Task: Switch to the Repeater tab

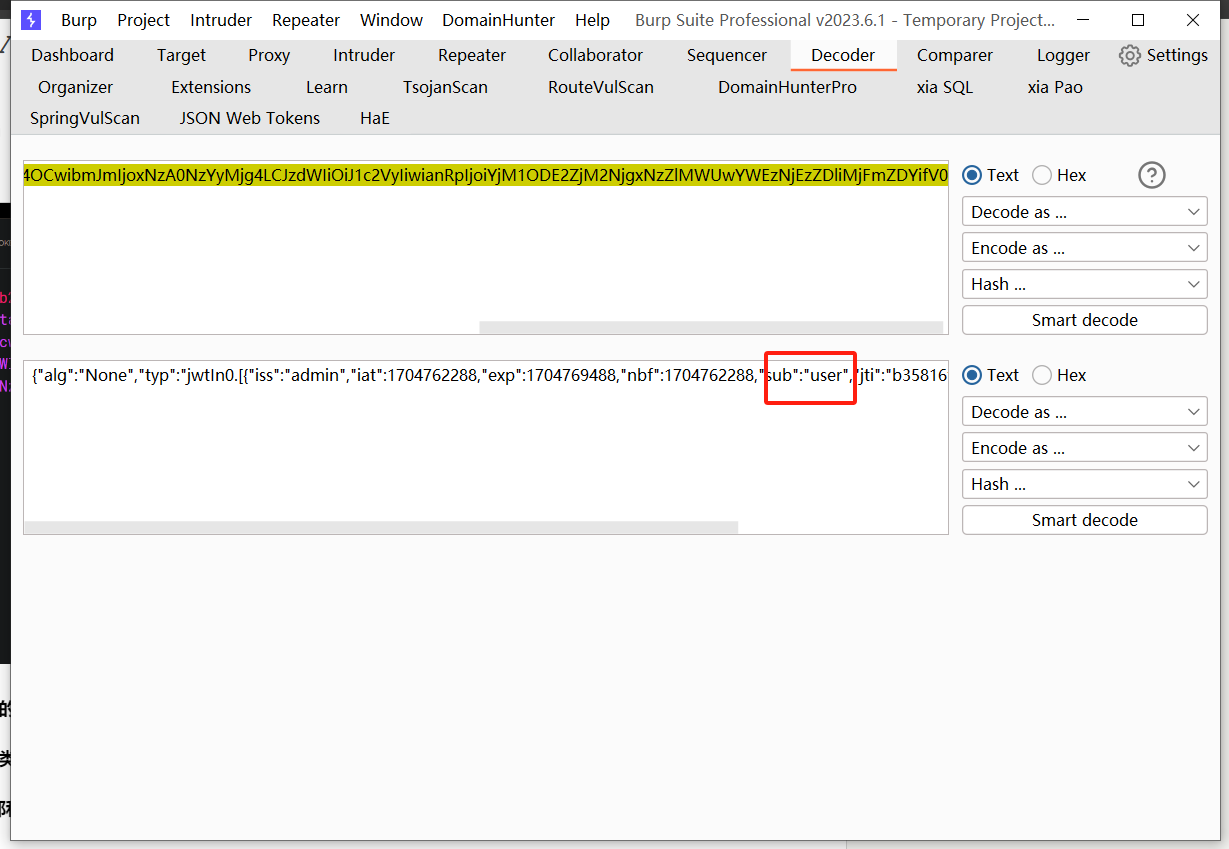Action: click(x=472, y=56)
